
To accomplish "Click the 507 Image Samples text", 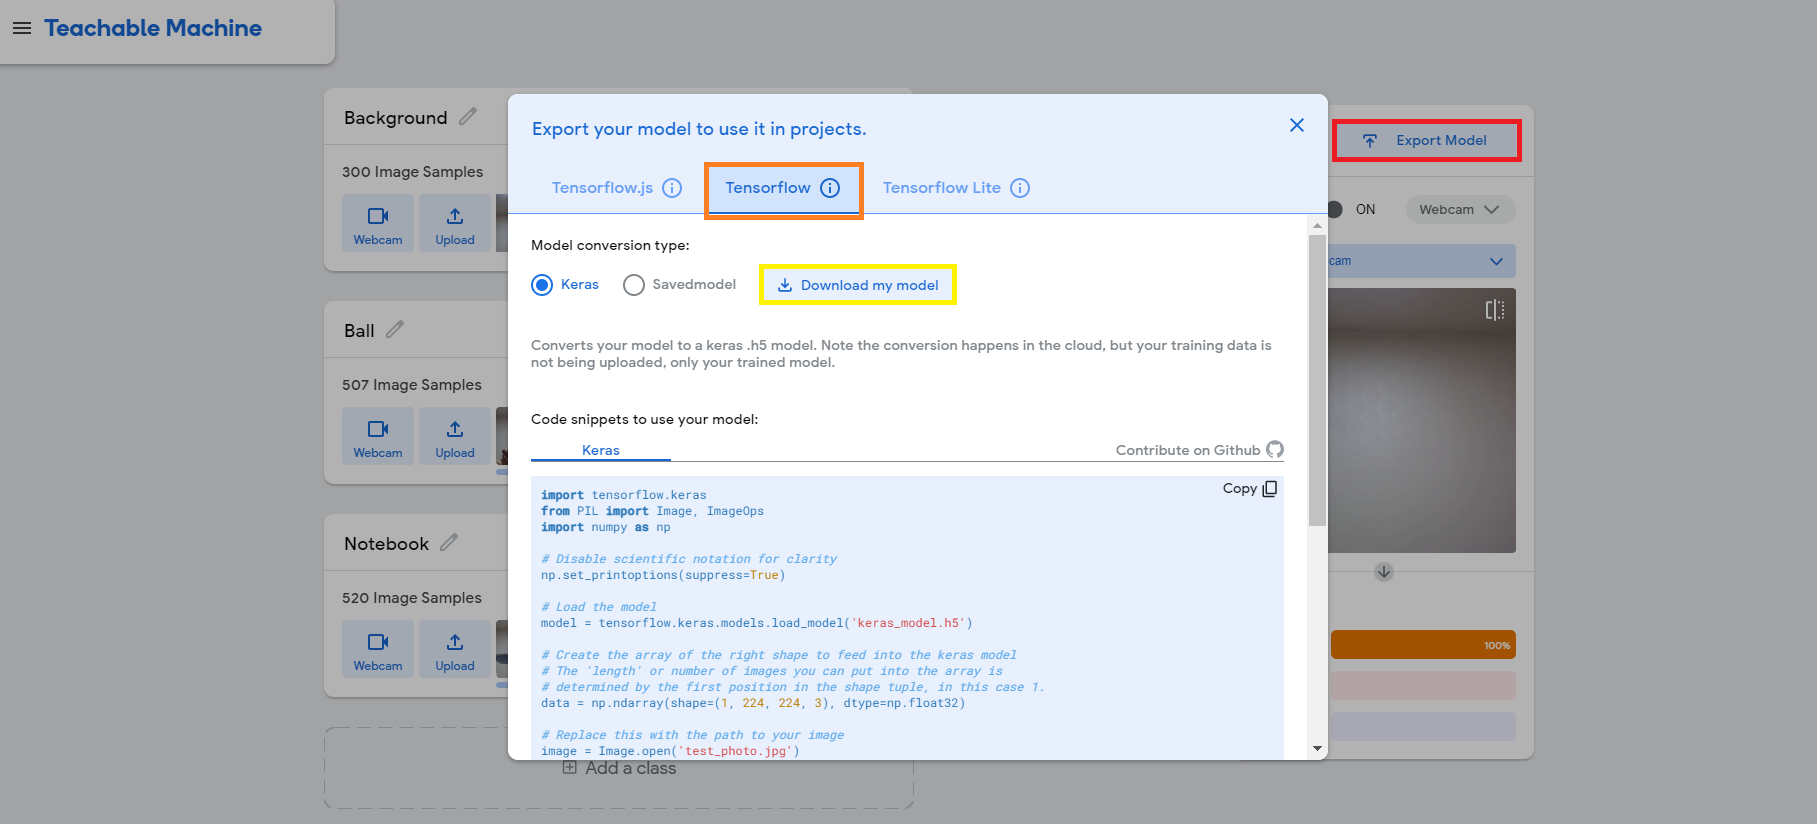I will [412, 385].
